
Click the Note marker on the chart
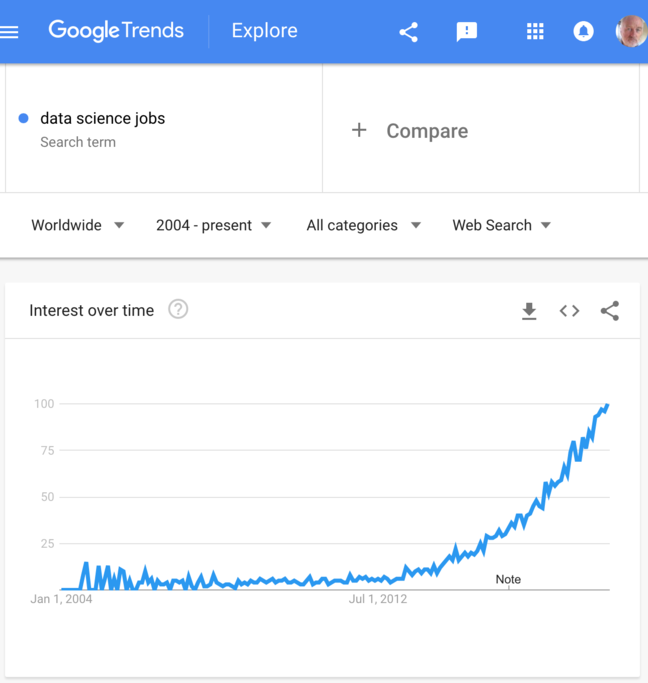tap(508, 579)
